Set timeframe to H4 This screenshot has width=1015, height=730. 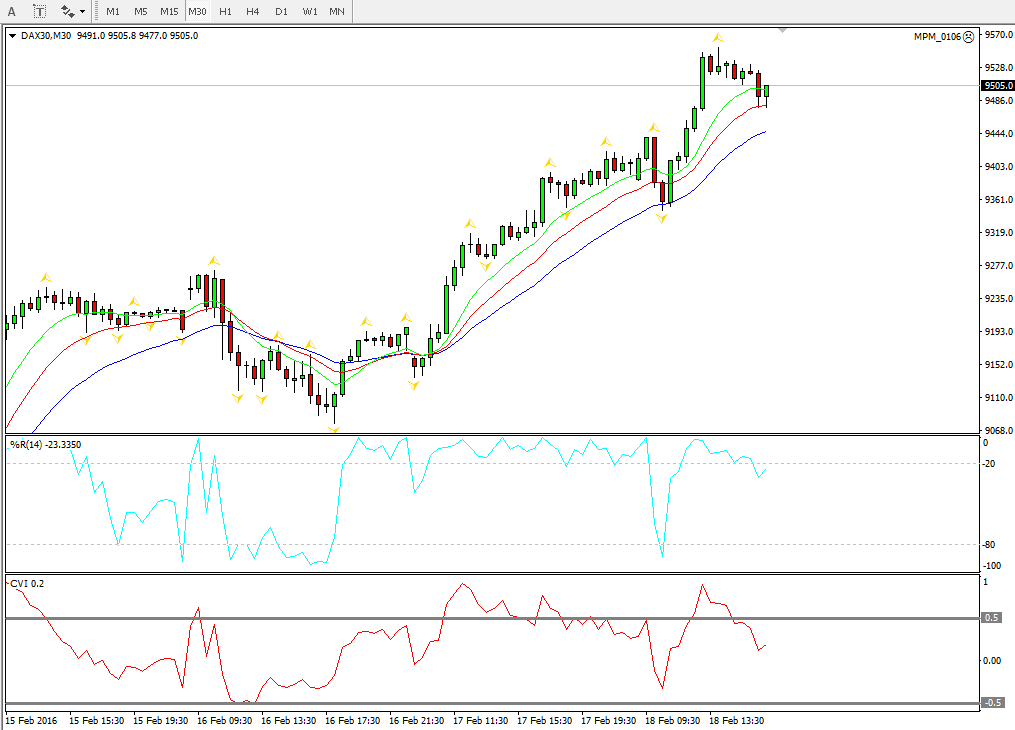point(253,12)
